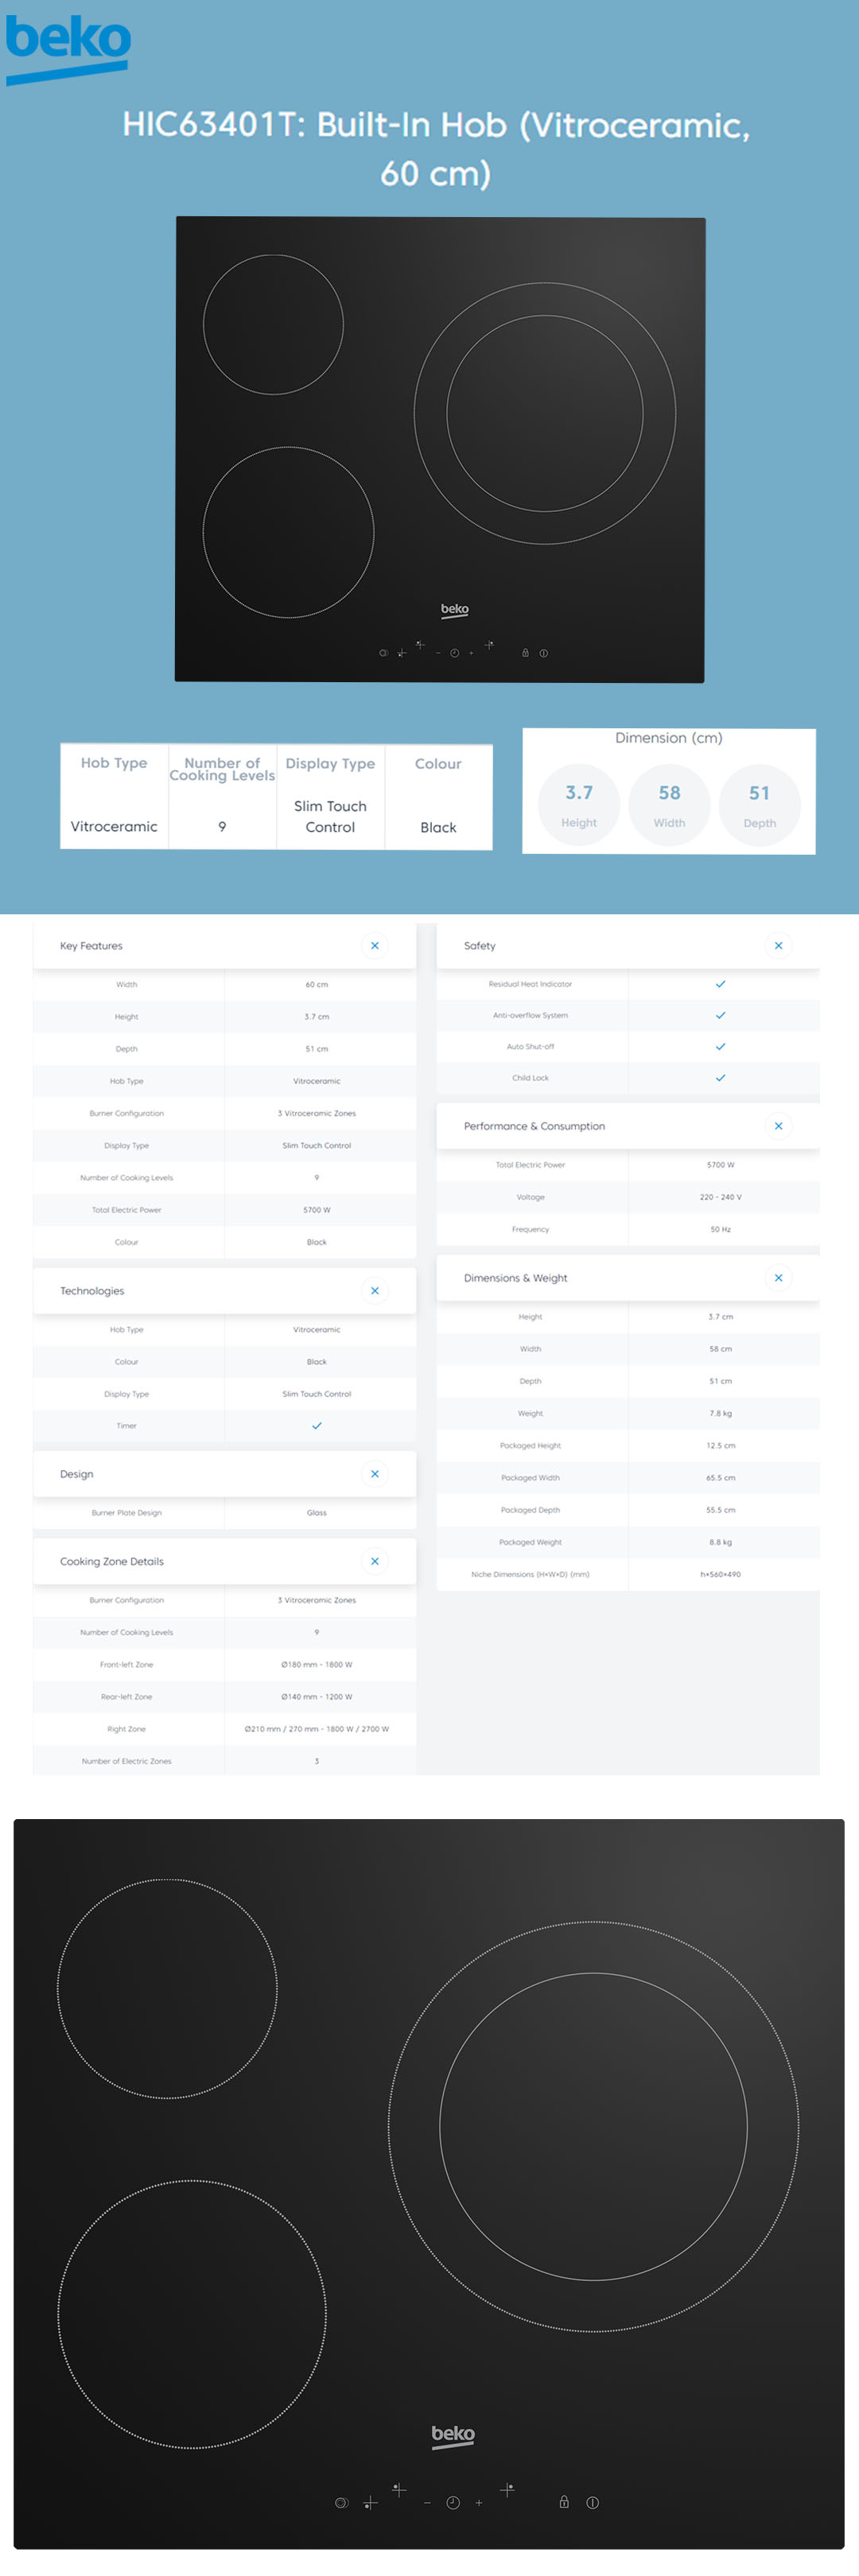Click the beko brand mark on the large hob
This screenshot has height=2576, width=859.
(453, 2434)
